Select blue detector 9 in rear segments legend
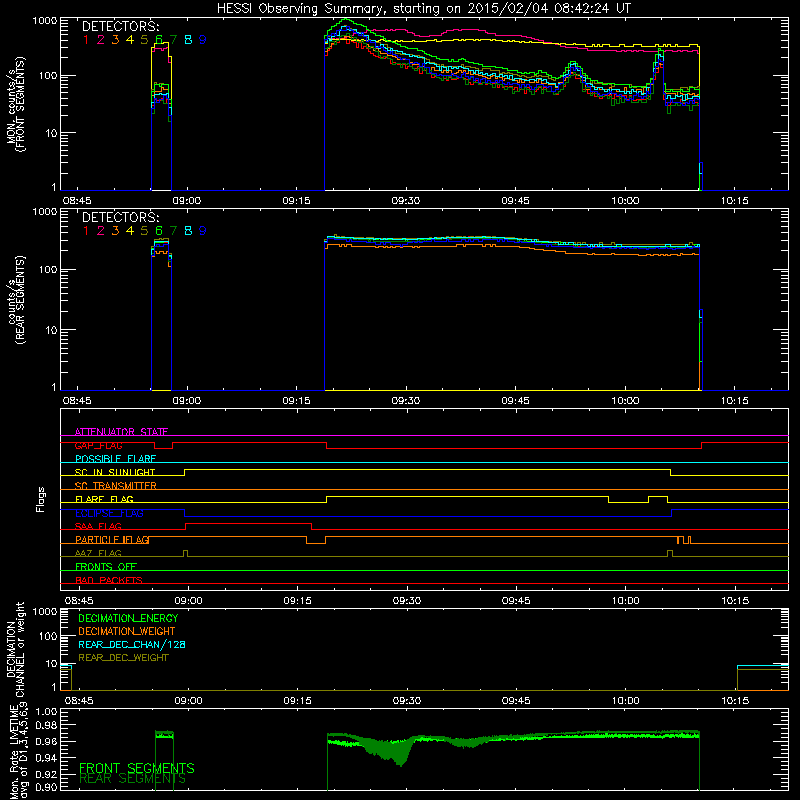 click(203, 231)
